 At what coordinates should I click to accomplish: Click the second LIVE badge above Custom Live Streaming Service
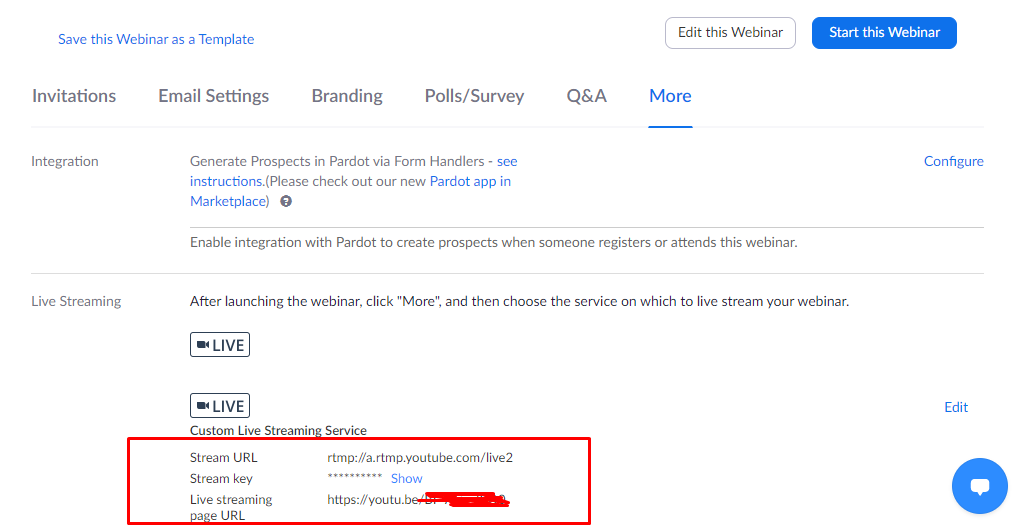tap(220, 406)
